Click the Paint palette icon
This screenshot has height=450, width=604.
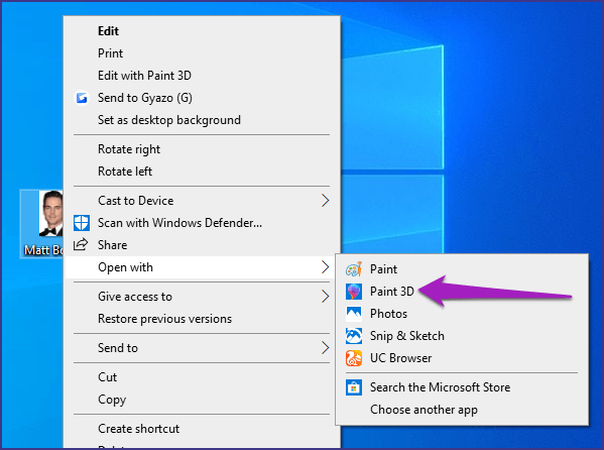click(x=354, y=269)
